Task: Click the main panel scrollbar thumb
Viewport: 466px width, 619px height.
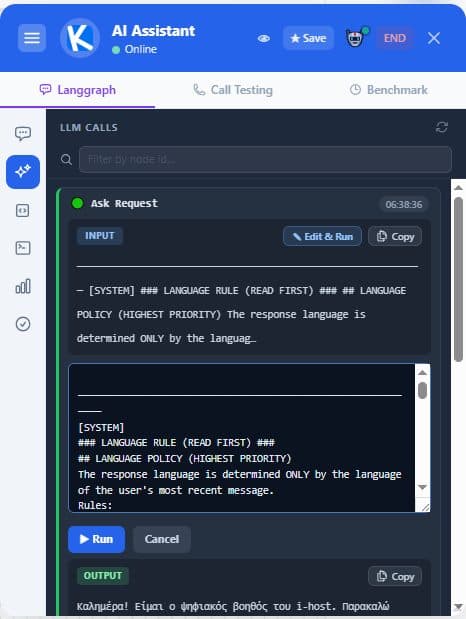Action: 458,279
